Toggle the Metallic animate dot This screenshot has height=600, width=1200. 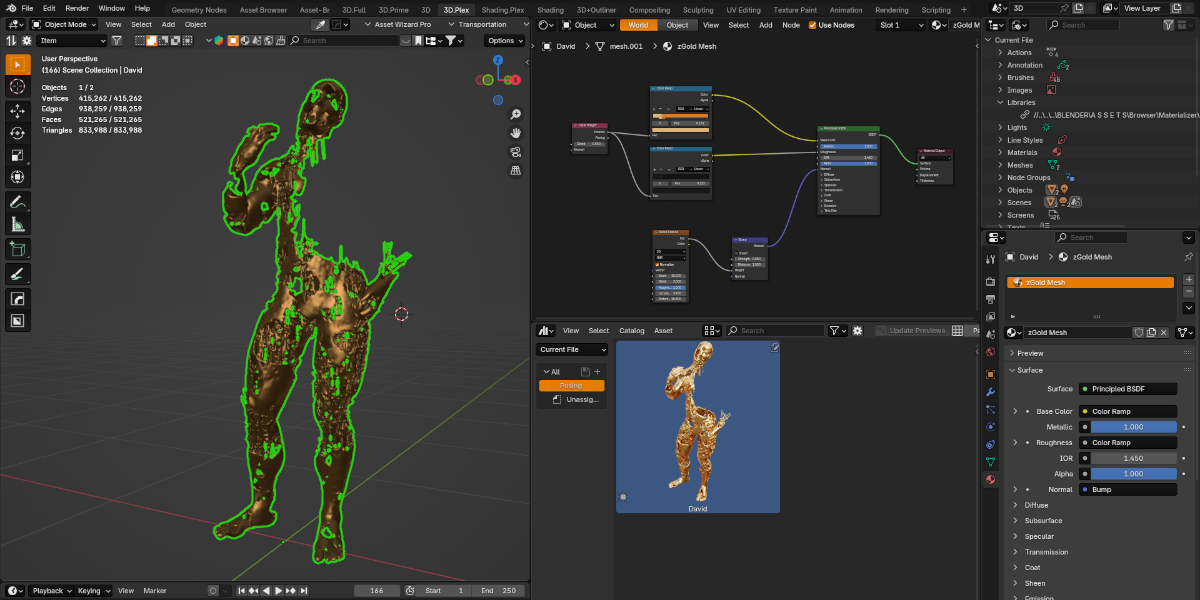[1184, 427]
